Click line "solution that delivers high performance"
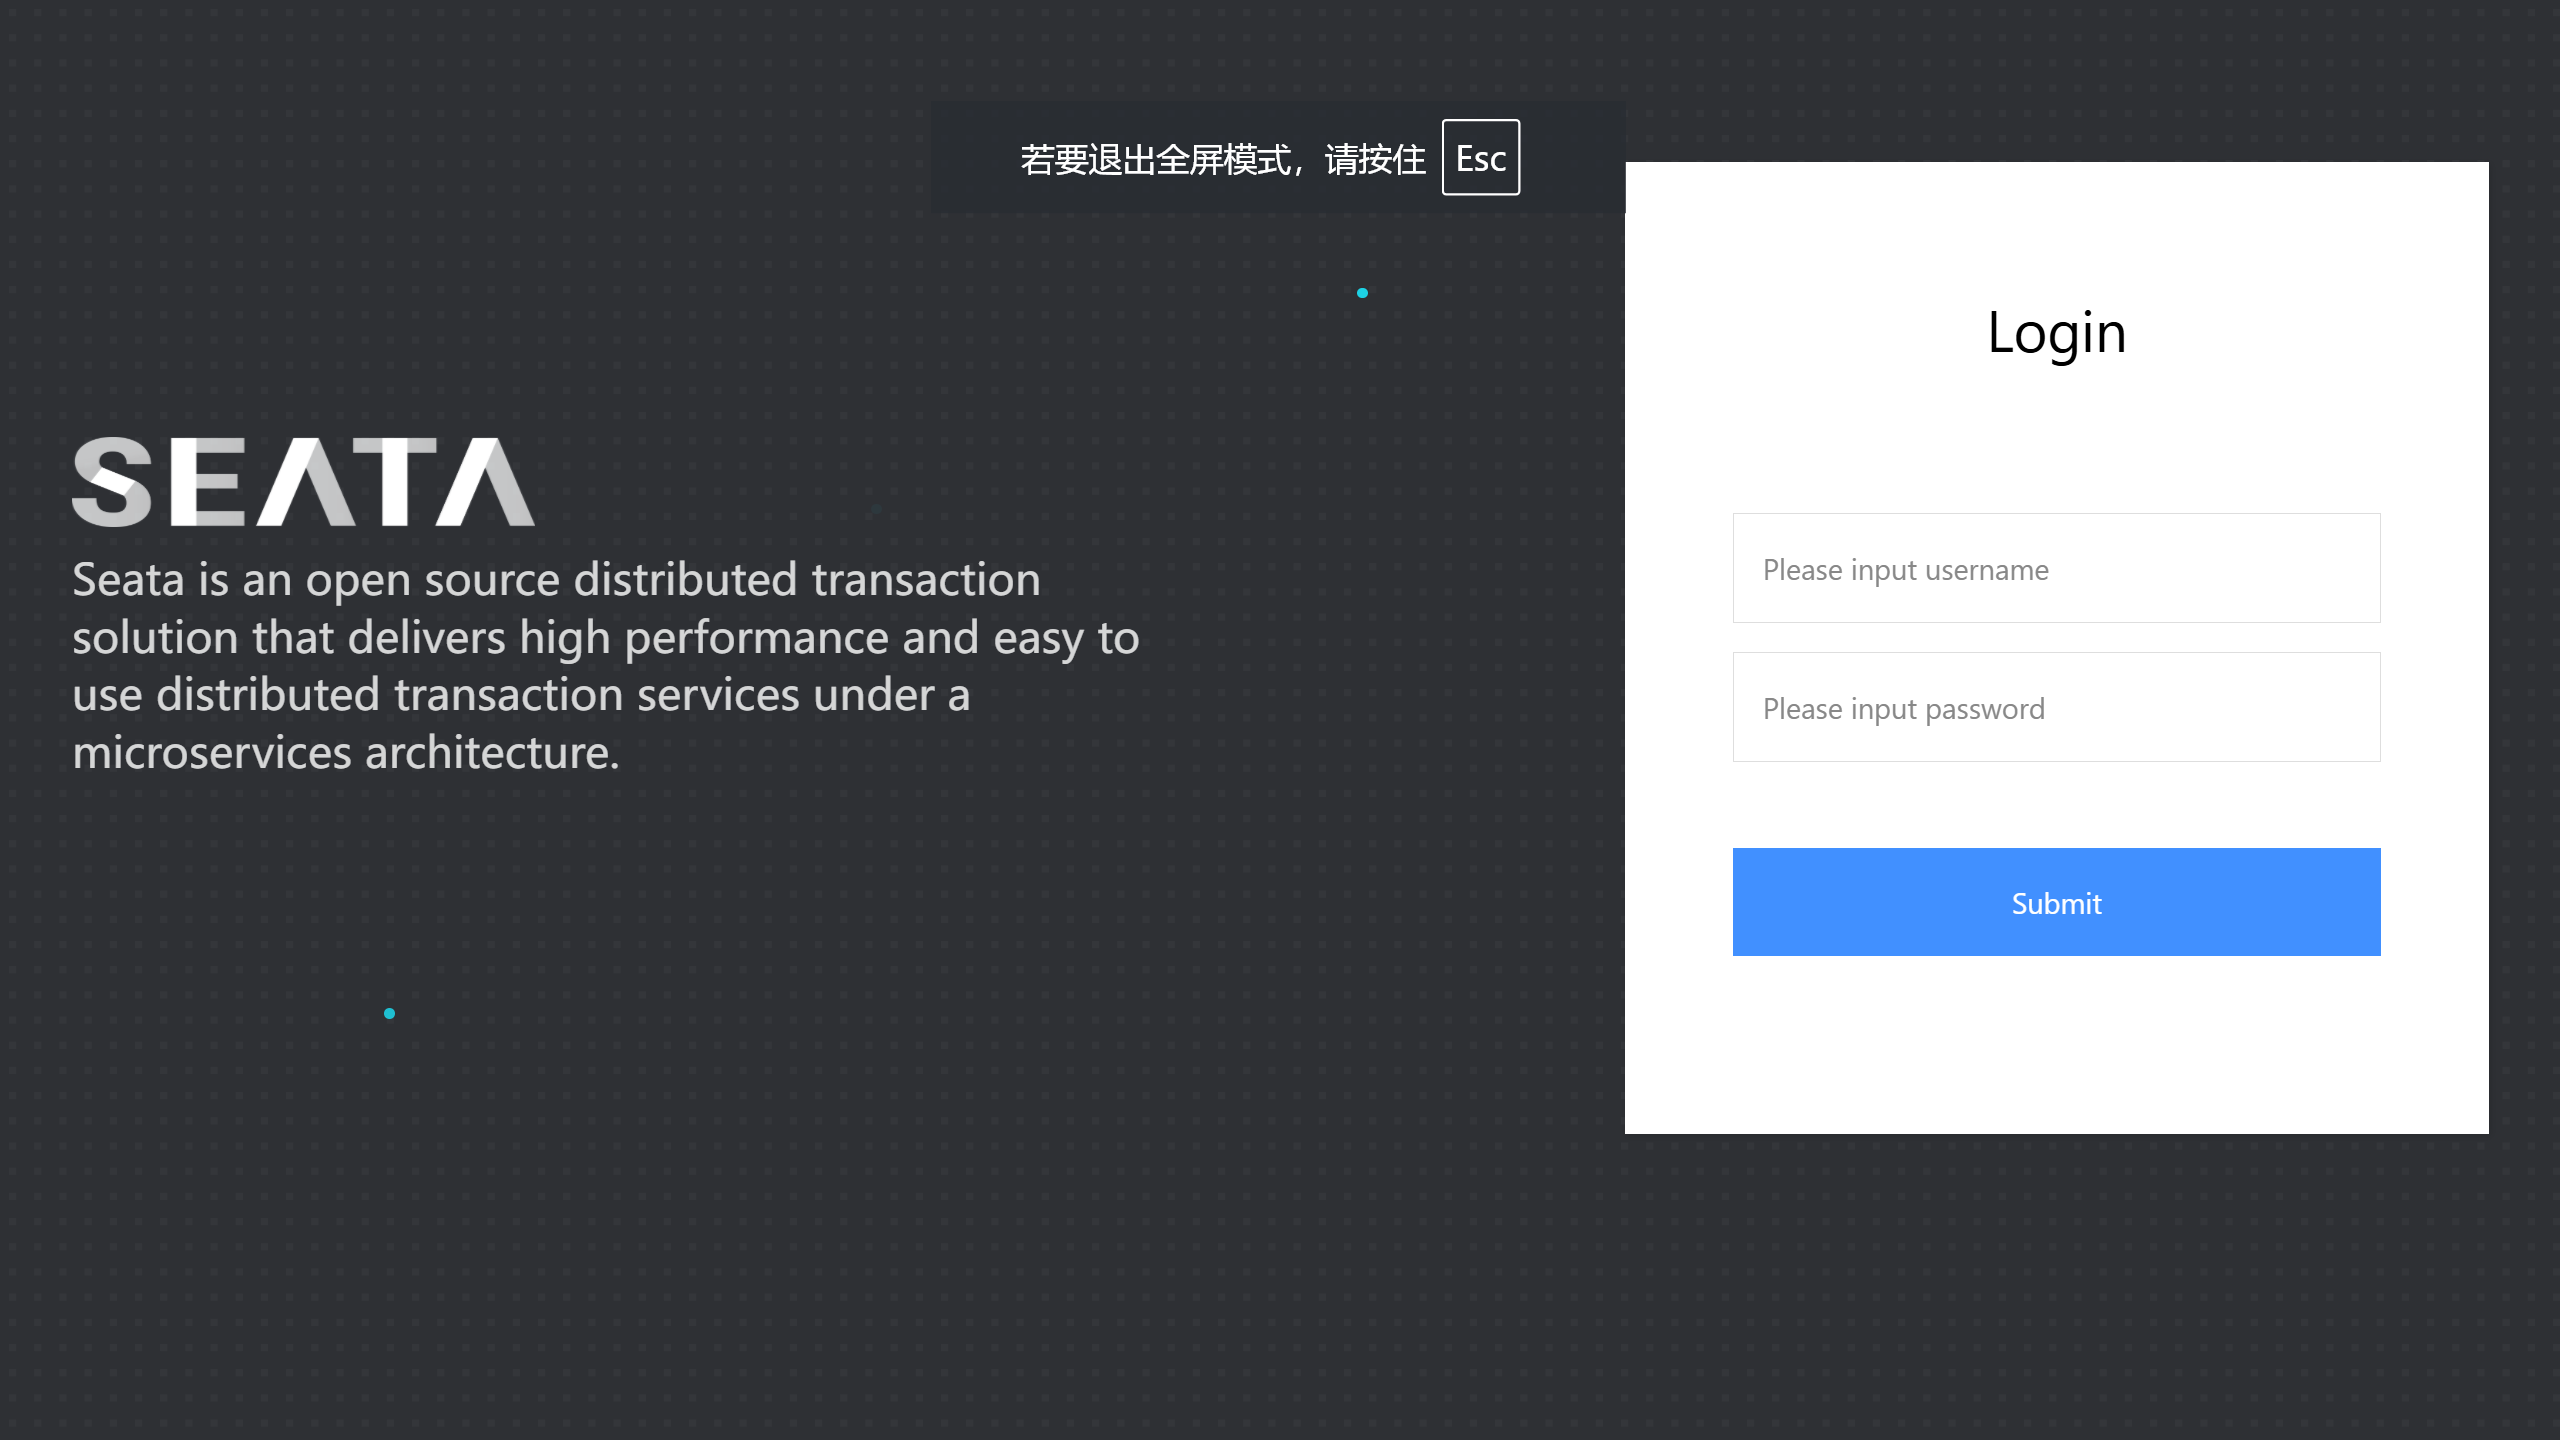Viewport: 2560px width, 1440px height. [x=605, y=638]
